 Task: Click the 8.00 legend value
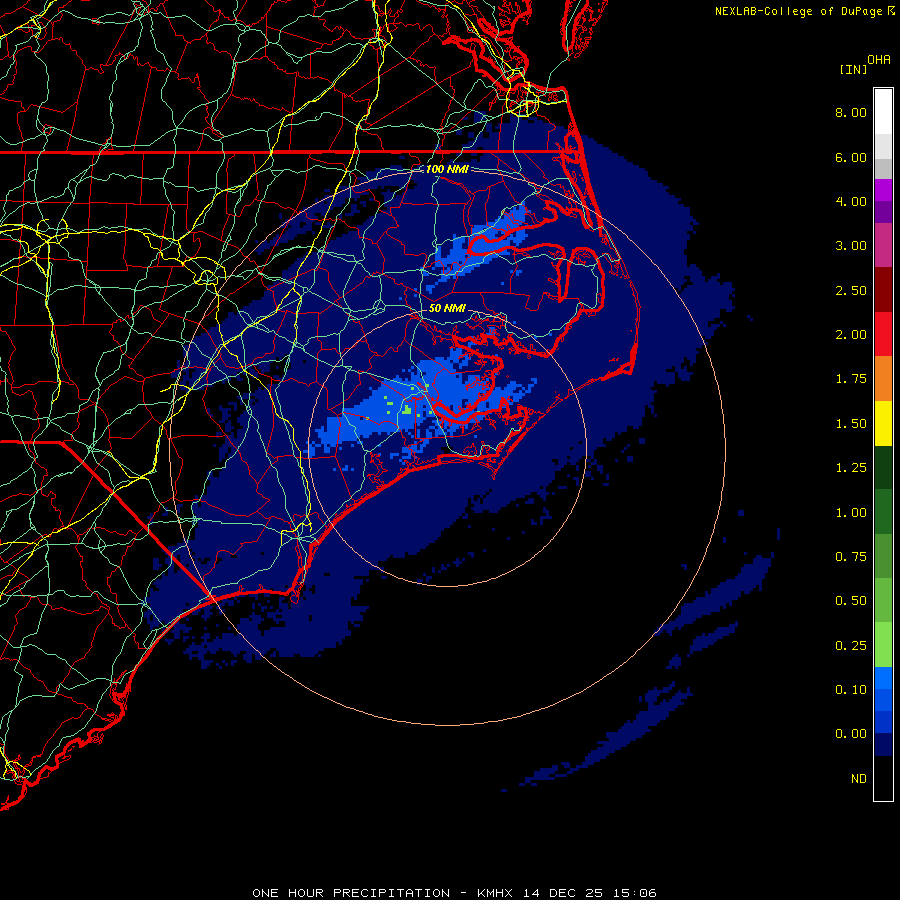(x=851, y=112)
